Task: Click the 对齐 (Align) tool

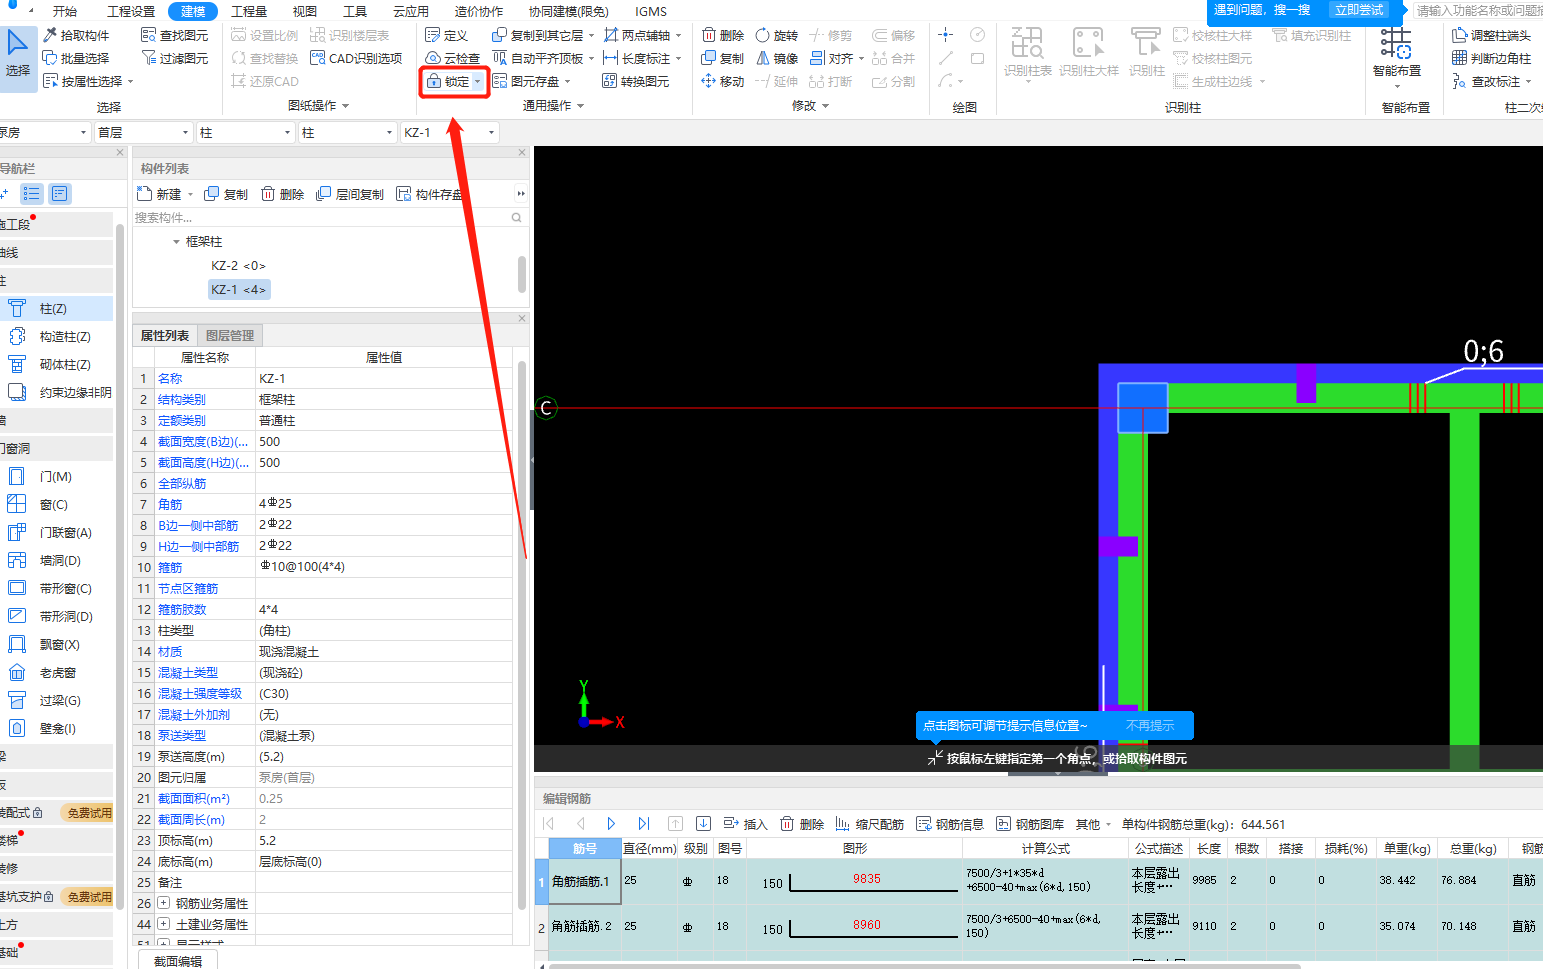Action: [832, 58]
